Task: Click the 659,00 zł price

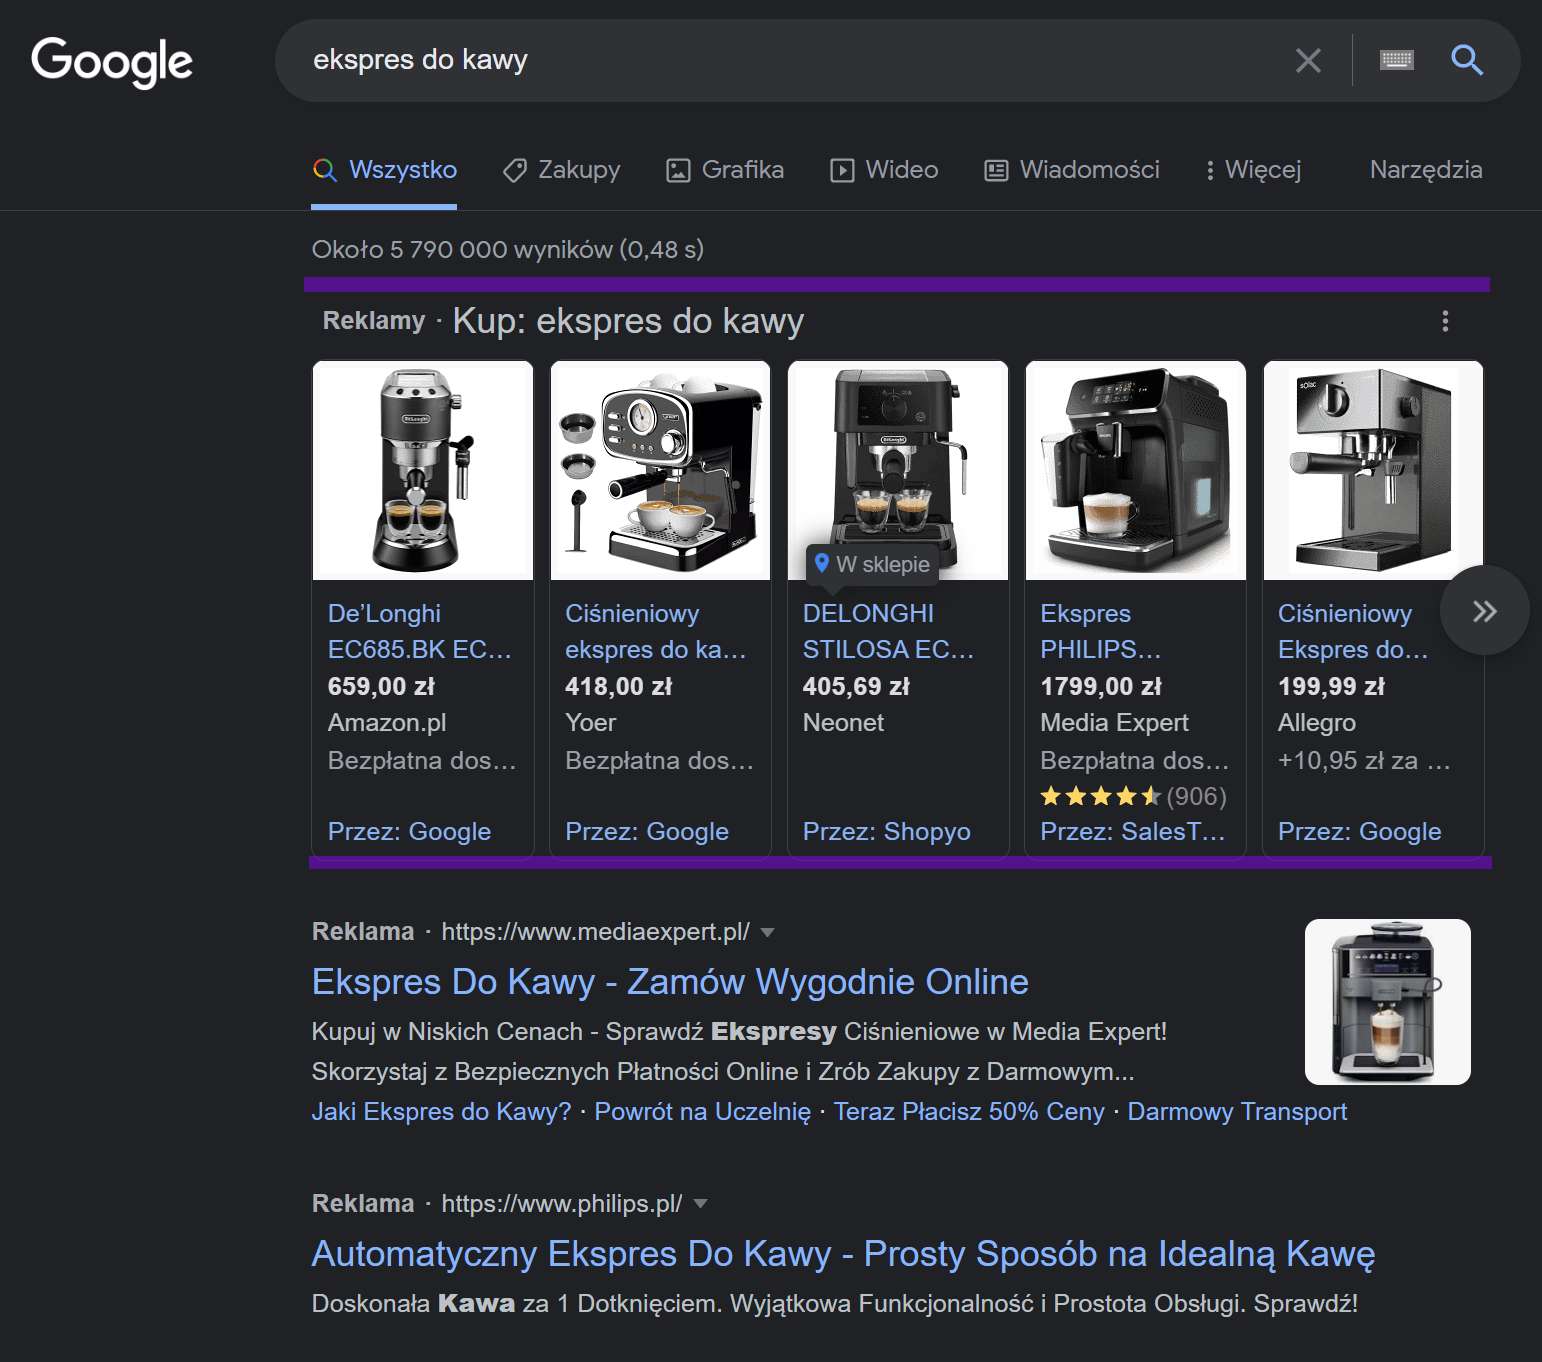Action: tap(381, 687)
